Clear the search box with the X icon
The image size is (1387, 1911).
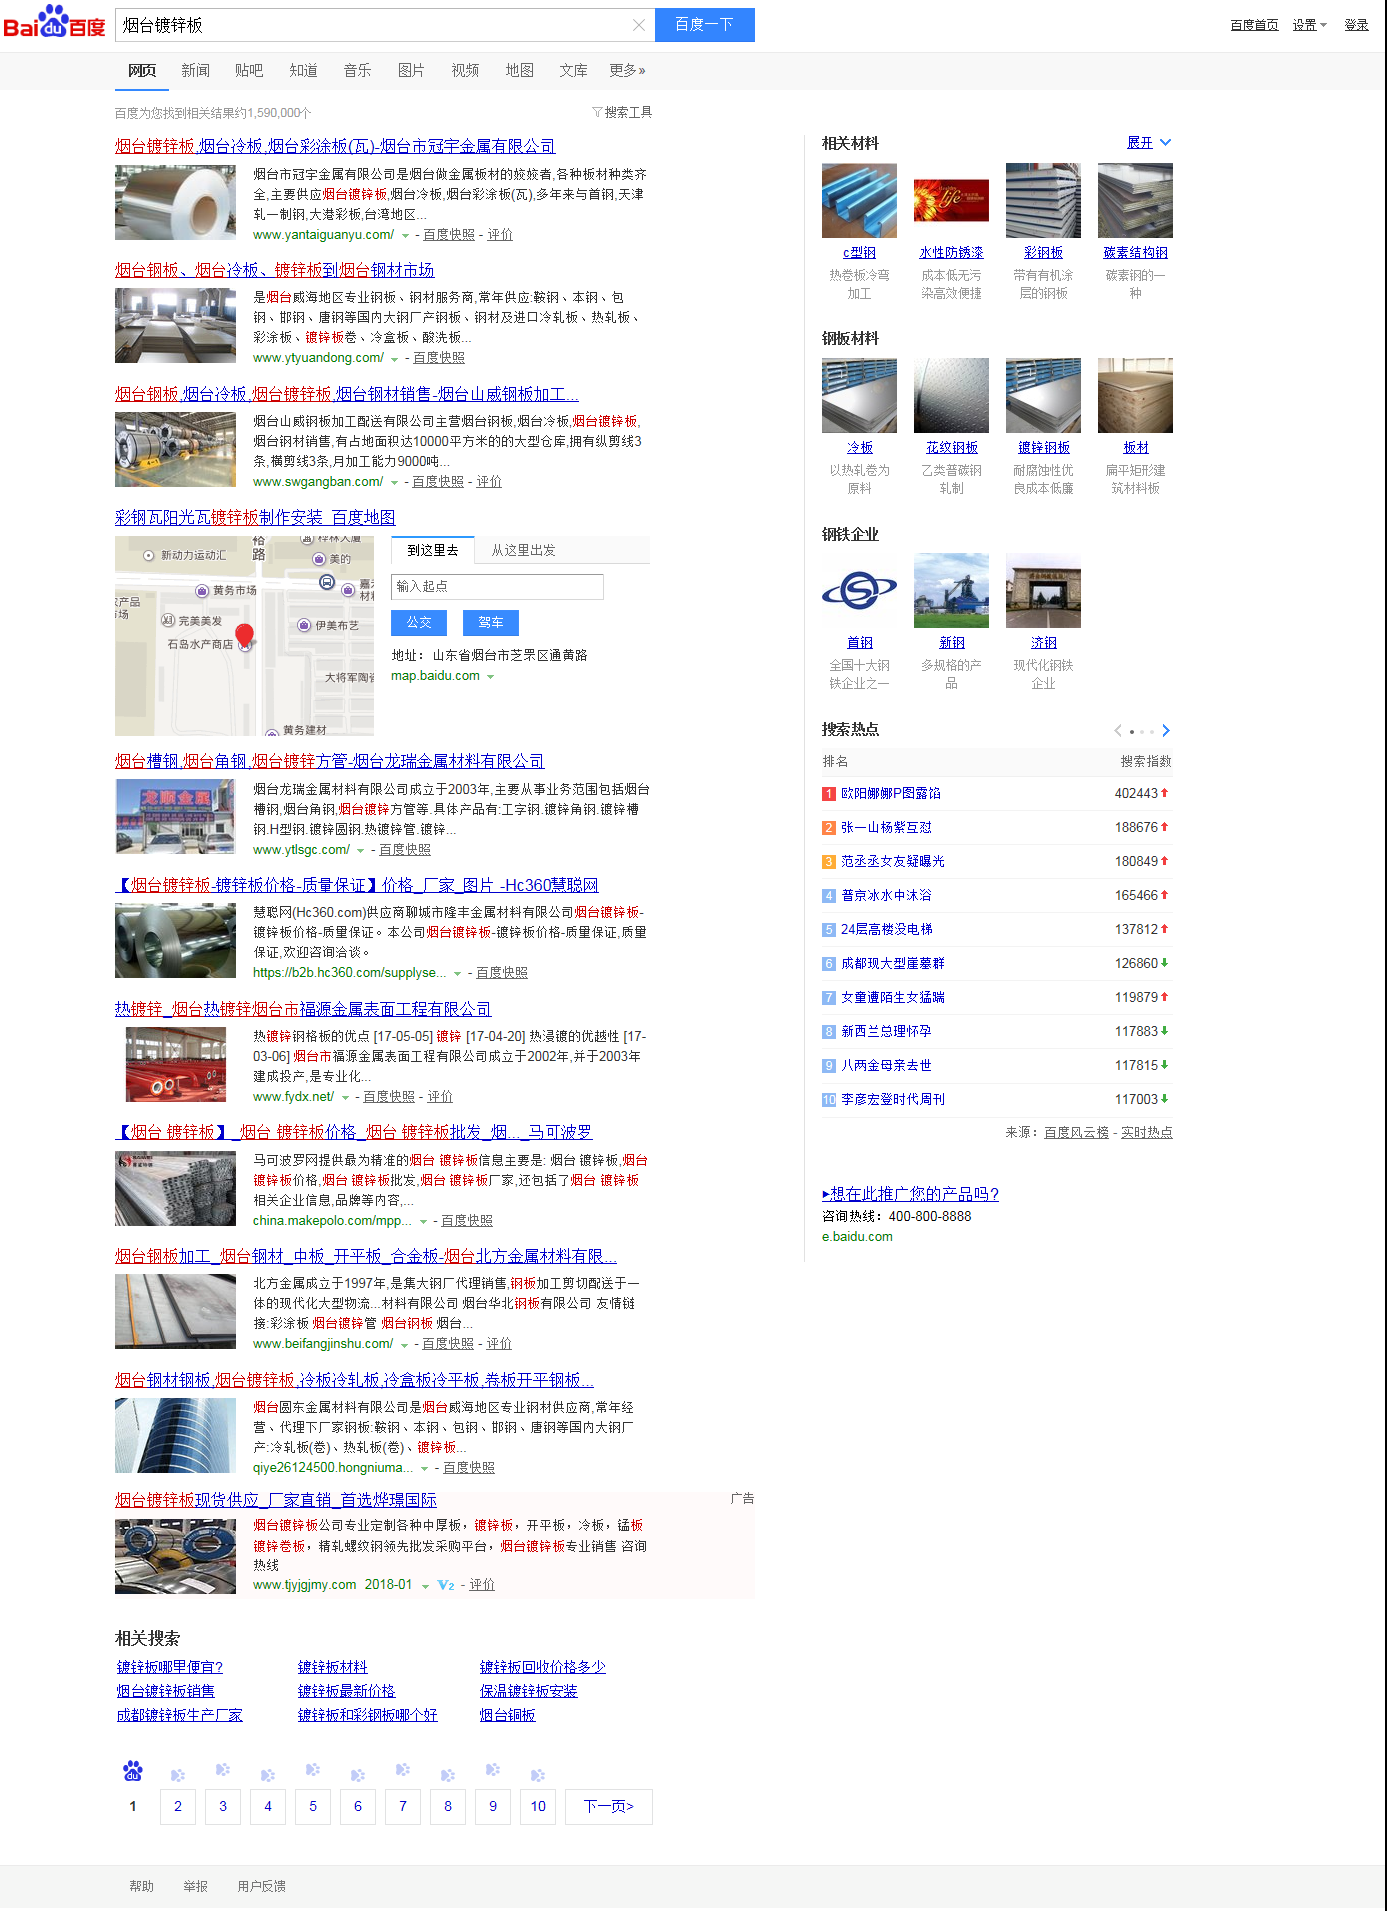(639, 25)
